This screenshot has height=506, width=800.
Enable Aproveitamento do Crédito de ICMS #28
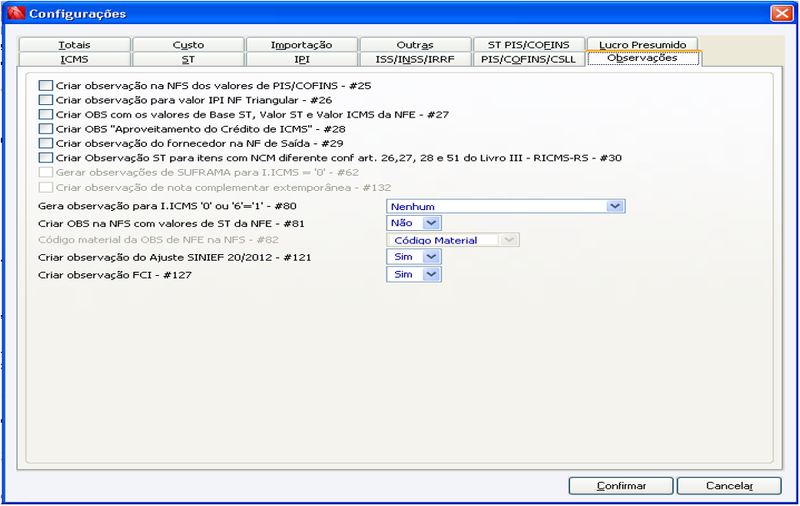click(45, 129)
